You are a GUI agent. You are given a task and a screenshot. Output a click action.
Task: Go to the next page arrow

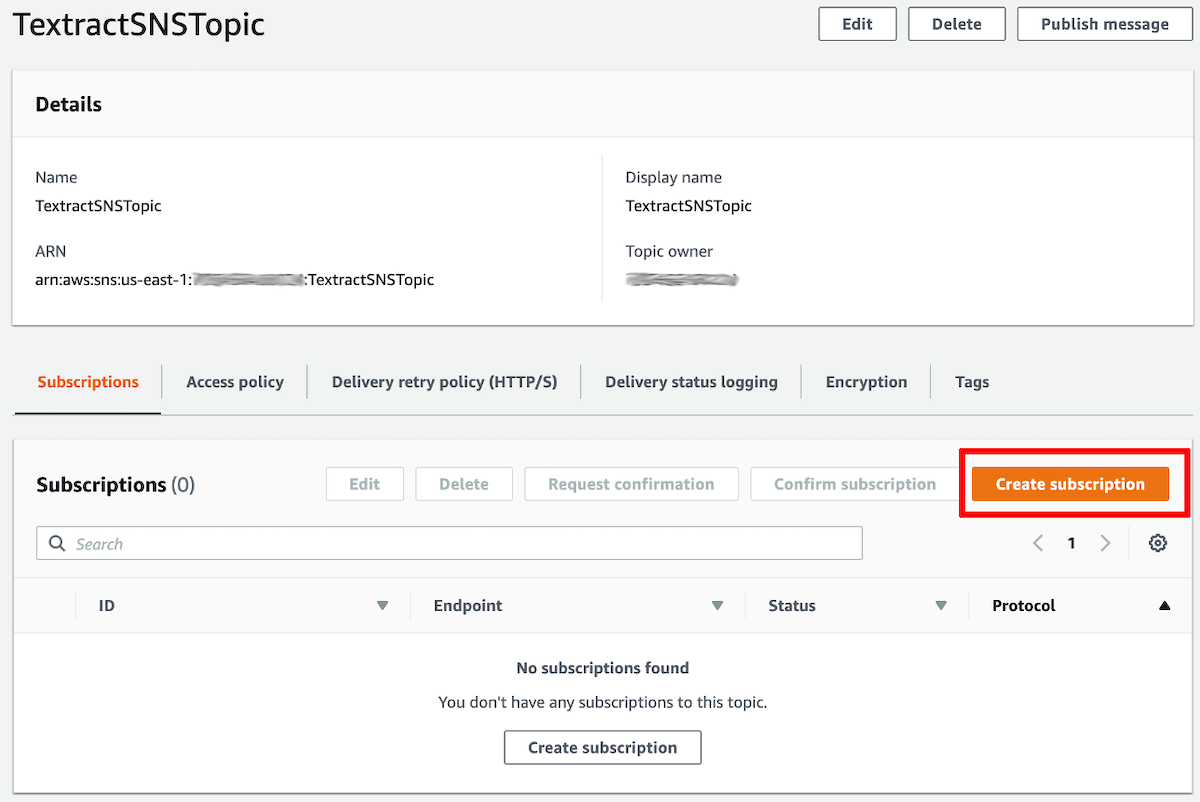(x=1105, y=543)
